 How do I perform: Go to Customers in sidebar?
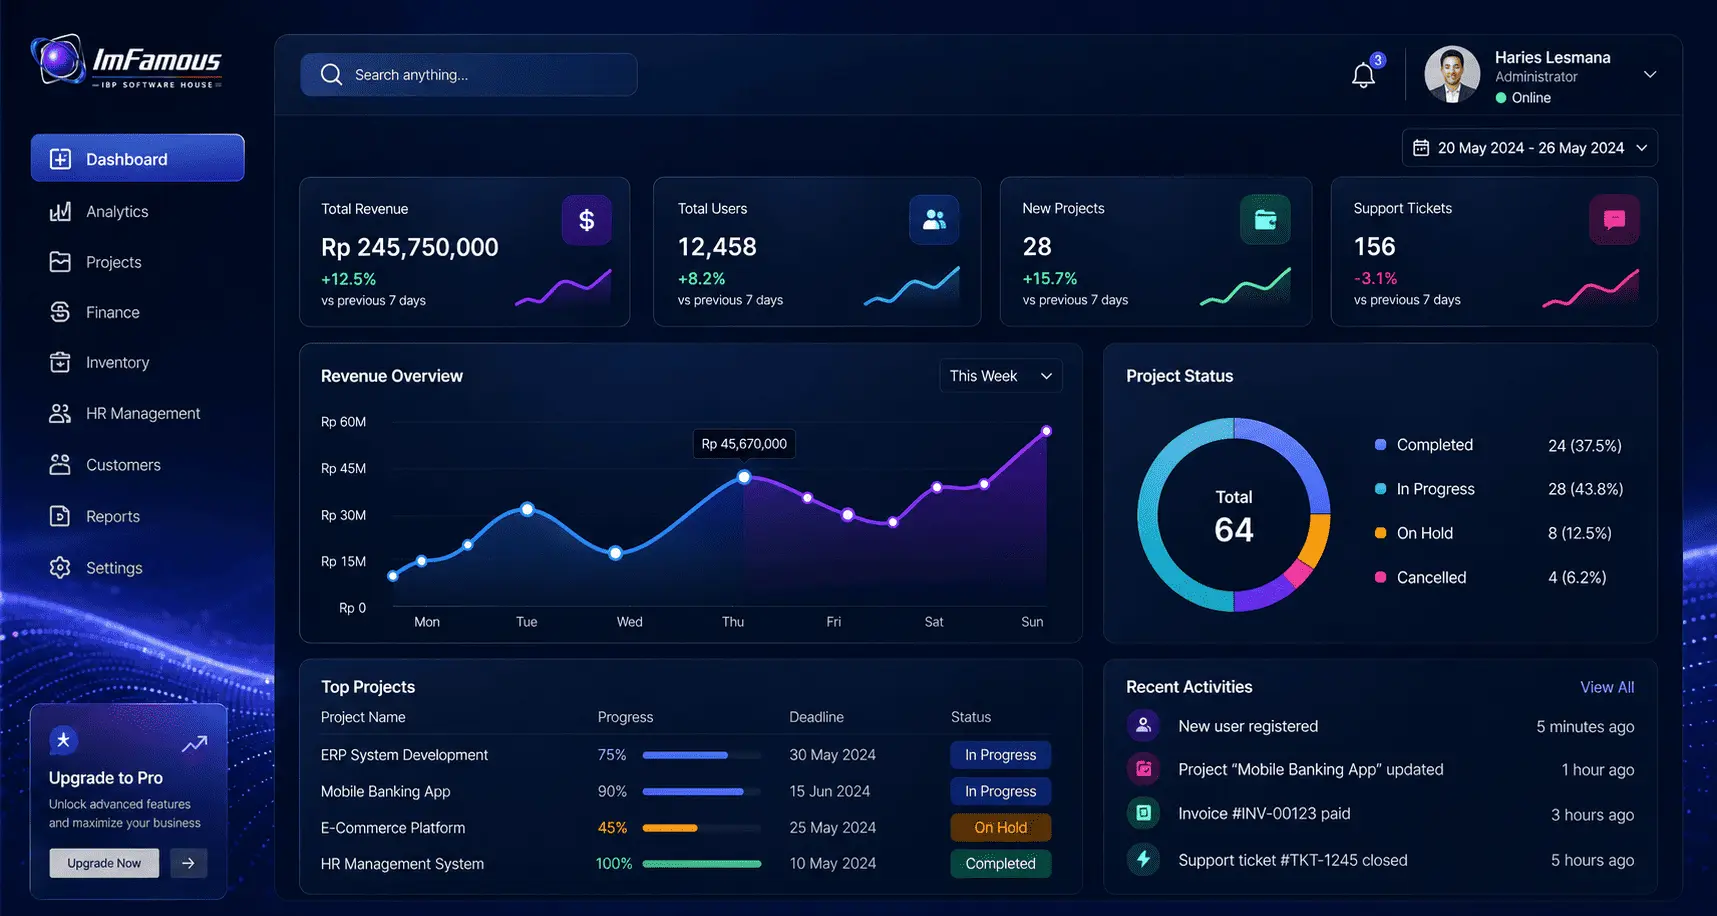click(123, 465)
